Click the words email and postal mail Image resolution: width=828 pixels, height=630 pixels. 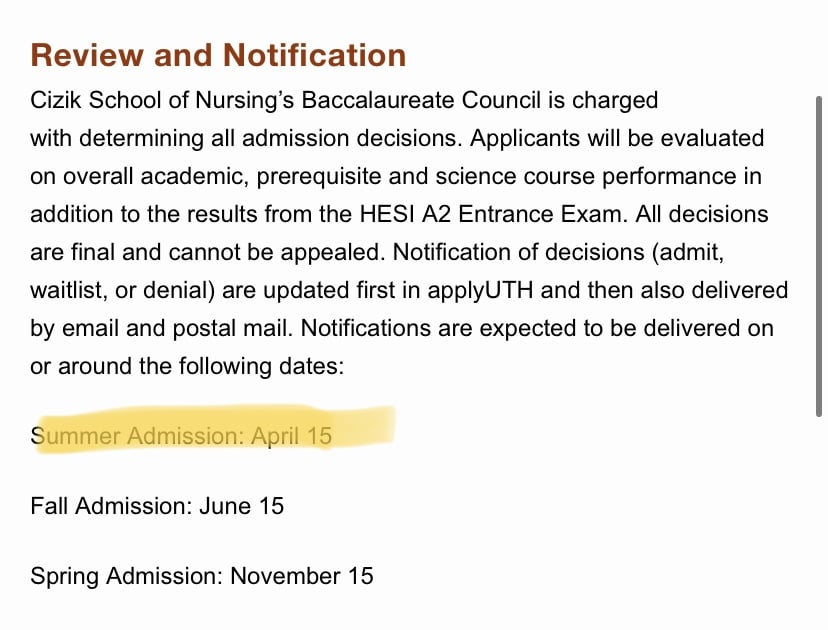tap(176, 328)
